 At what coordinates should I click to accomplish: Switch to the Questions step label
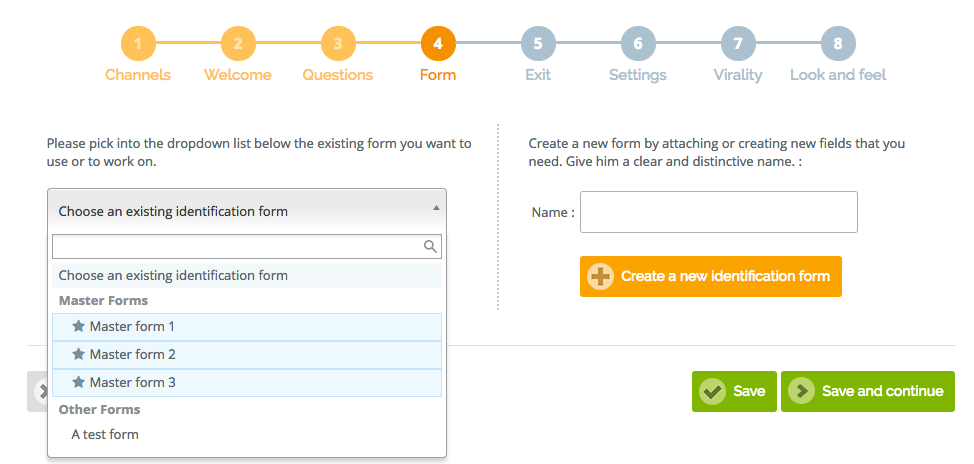point(338,75)
